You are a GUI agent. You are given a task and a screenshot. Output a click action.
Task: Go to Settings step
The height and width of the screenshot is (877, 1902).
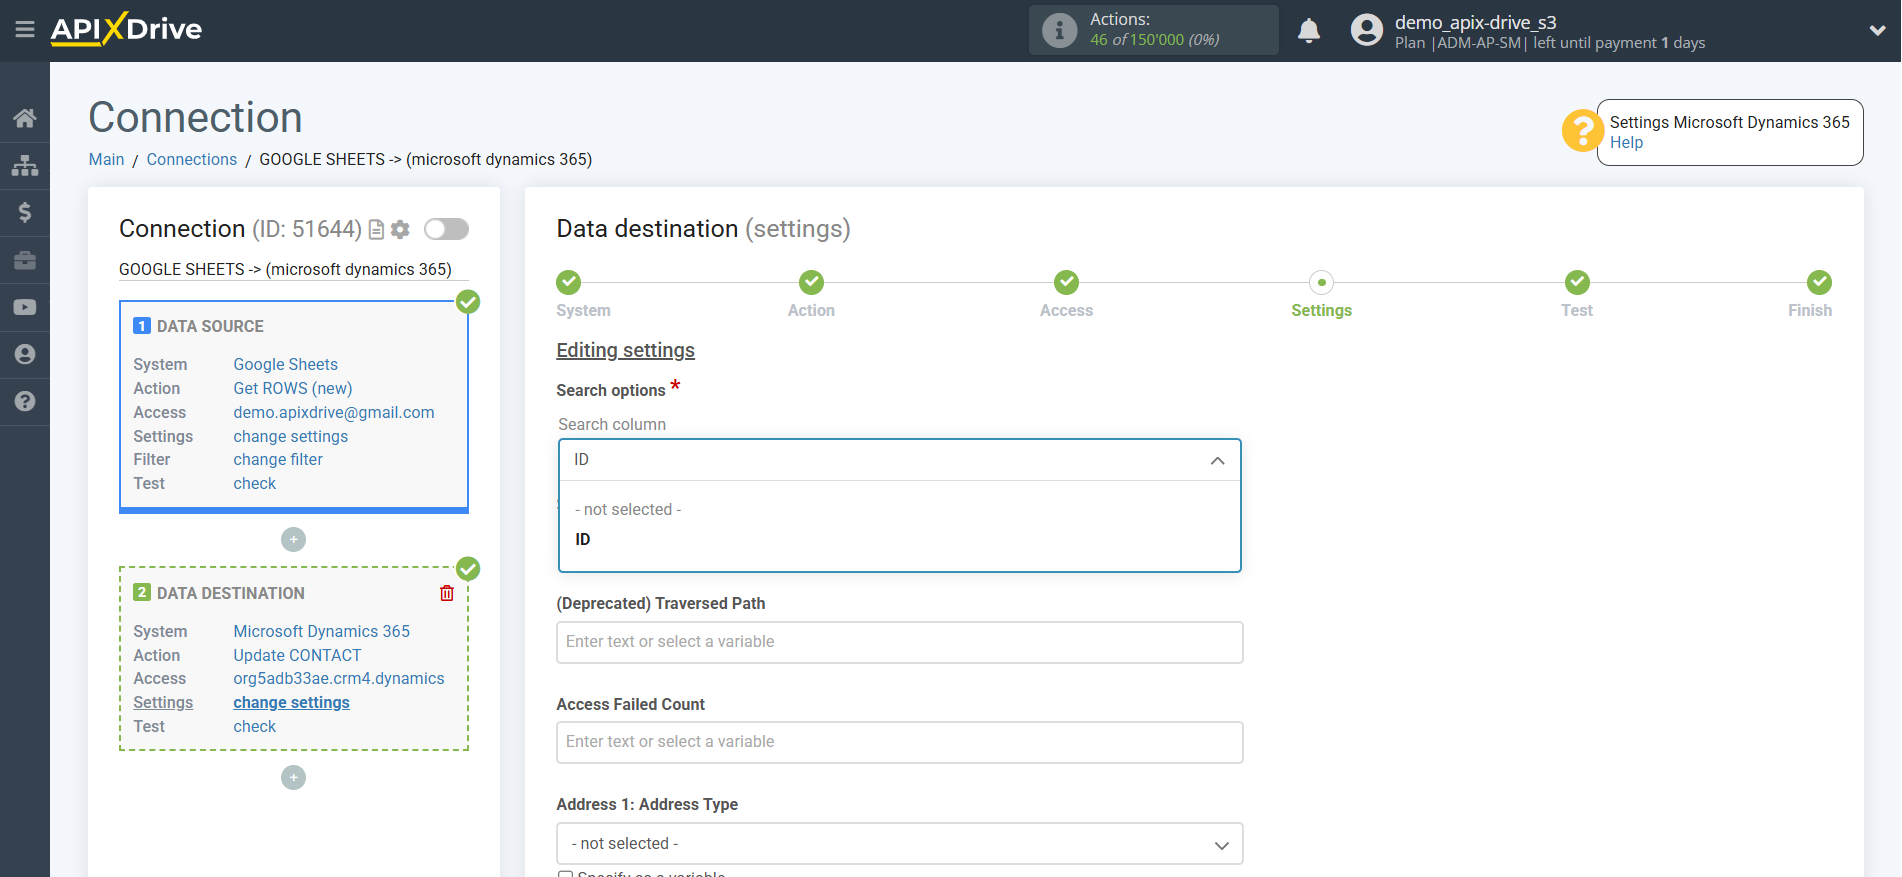click(1322, 282)
